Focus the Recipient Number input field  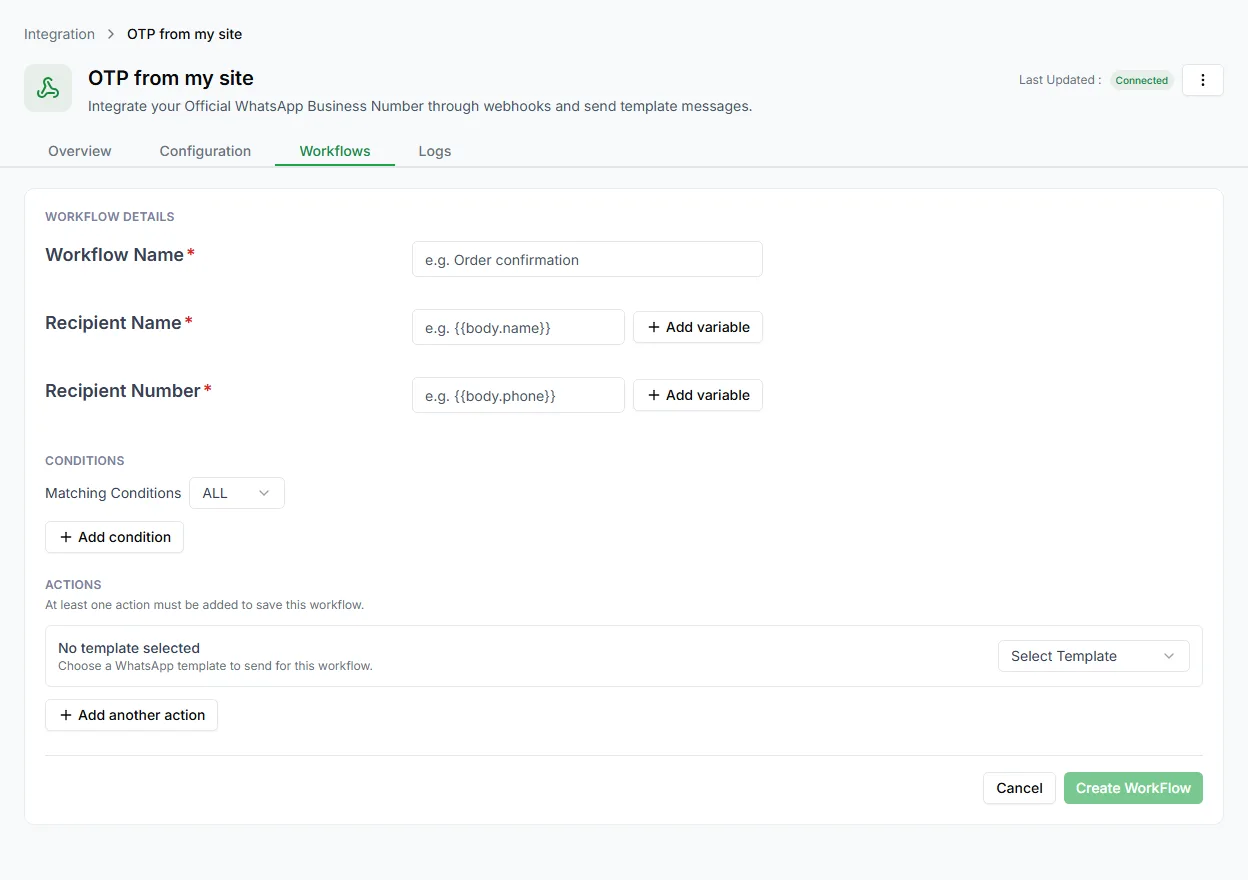[x=518, y=395]
